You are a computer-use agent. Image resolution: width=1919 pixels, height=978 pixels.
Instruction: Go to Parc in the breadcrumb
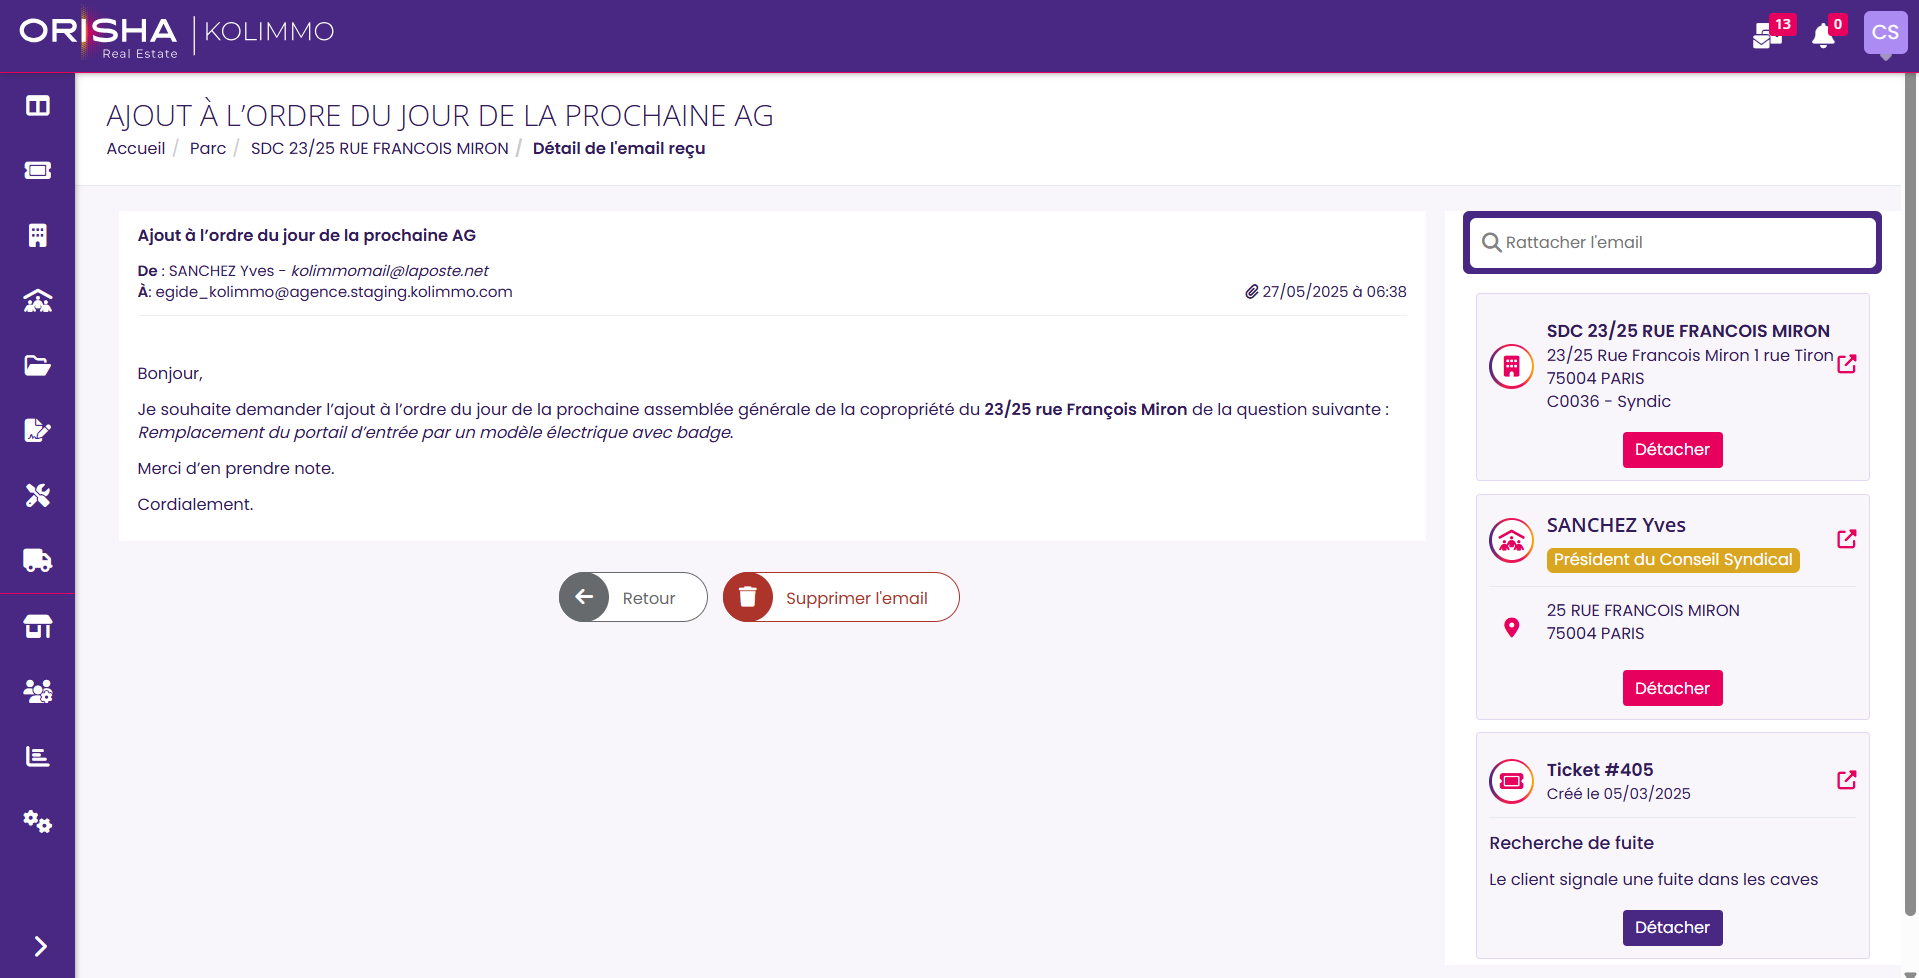[x=208, y=148]
